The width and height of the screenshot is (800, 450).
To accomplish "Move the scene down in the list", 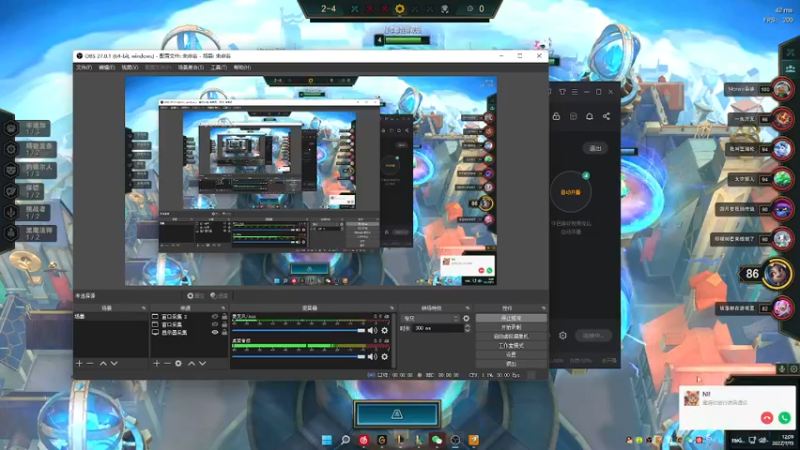I will tap(114, 363).
